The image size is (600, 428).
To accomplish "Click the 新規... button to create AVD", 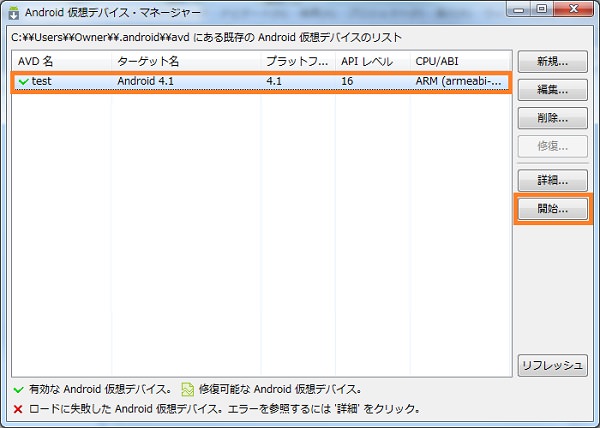I will (x=553, y=62).
